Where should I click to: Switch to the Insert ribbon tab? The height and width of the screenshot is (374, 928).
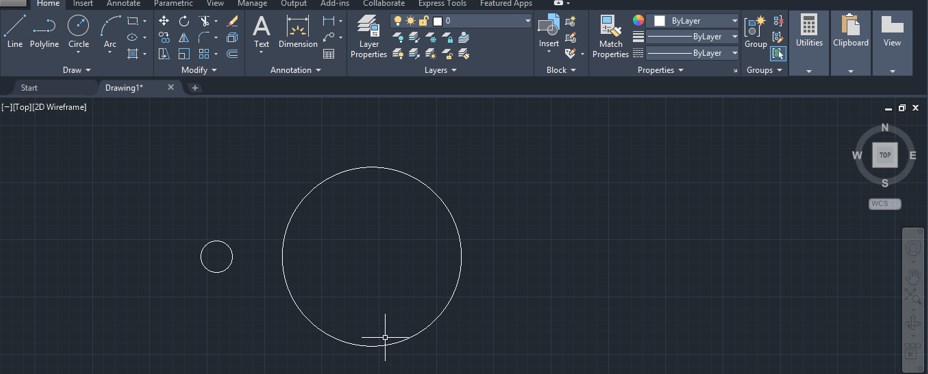[83, 4]
